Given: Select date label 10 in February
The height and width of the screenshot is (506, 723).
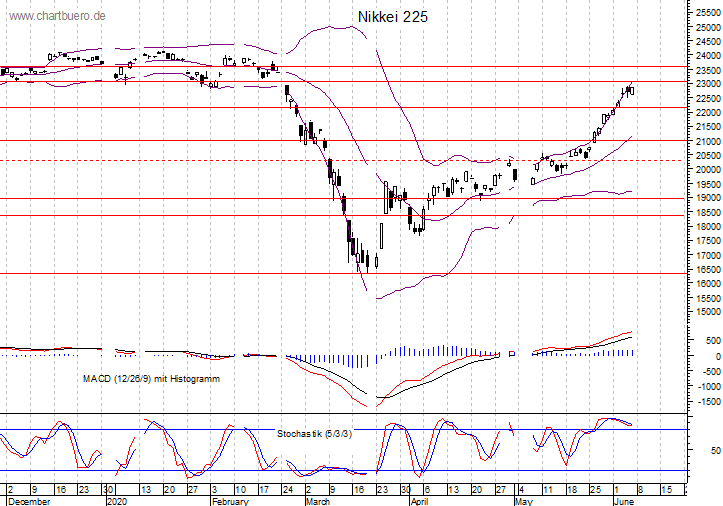Looking at the screenshot, I should point(240,489).
